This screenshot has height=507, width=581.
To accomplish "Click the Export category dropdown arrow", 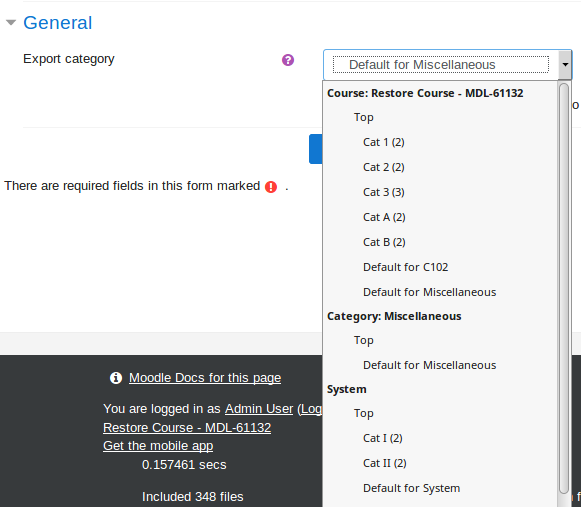I will (x=565, y=64).
